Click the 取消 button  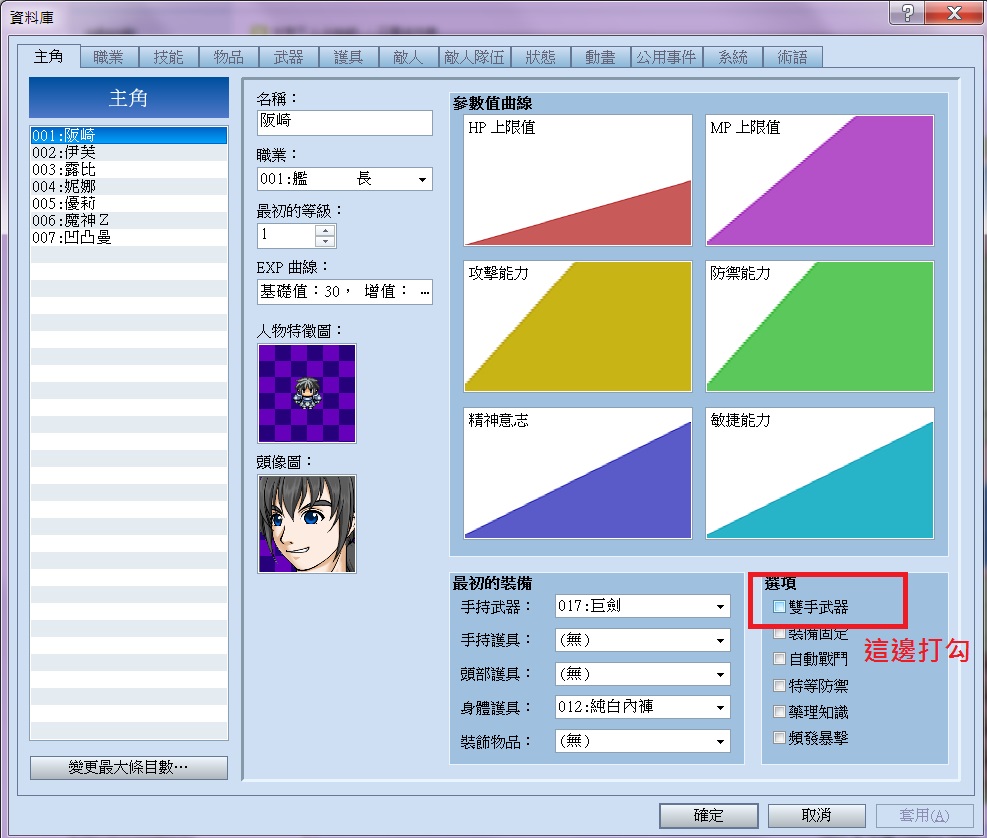coord(816,815)
